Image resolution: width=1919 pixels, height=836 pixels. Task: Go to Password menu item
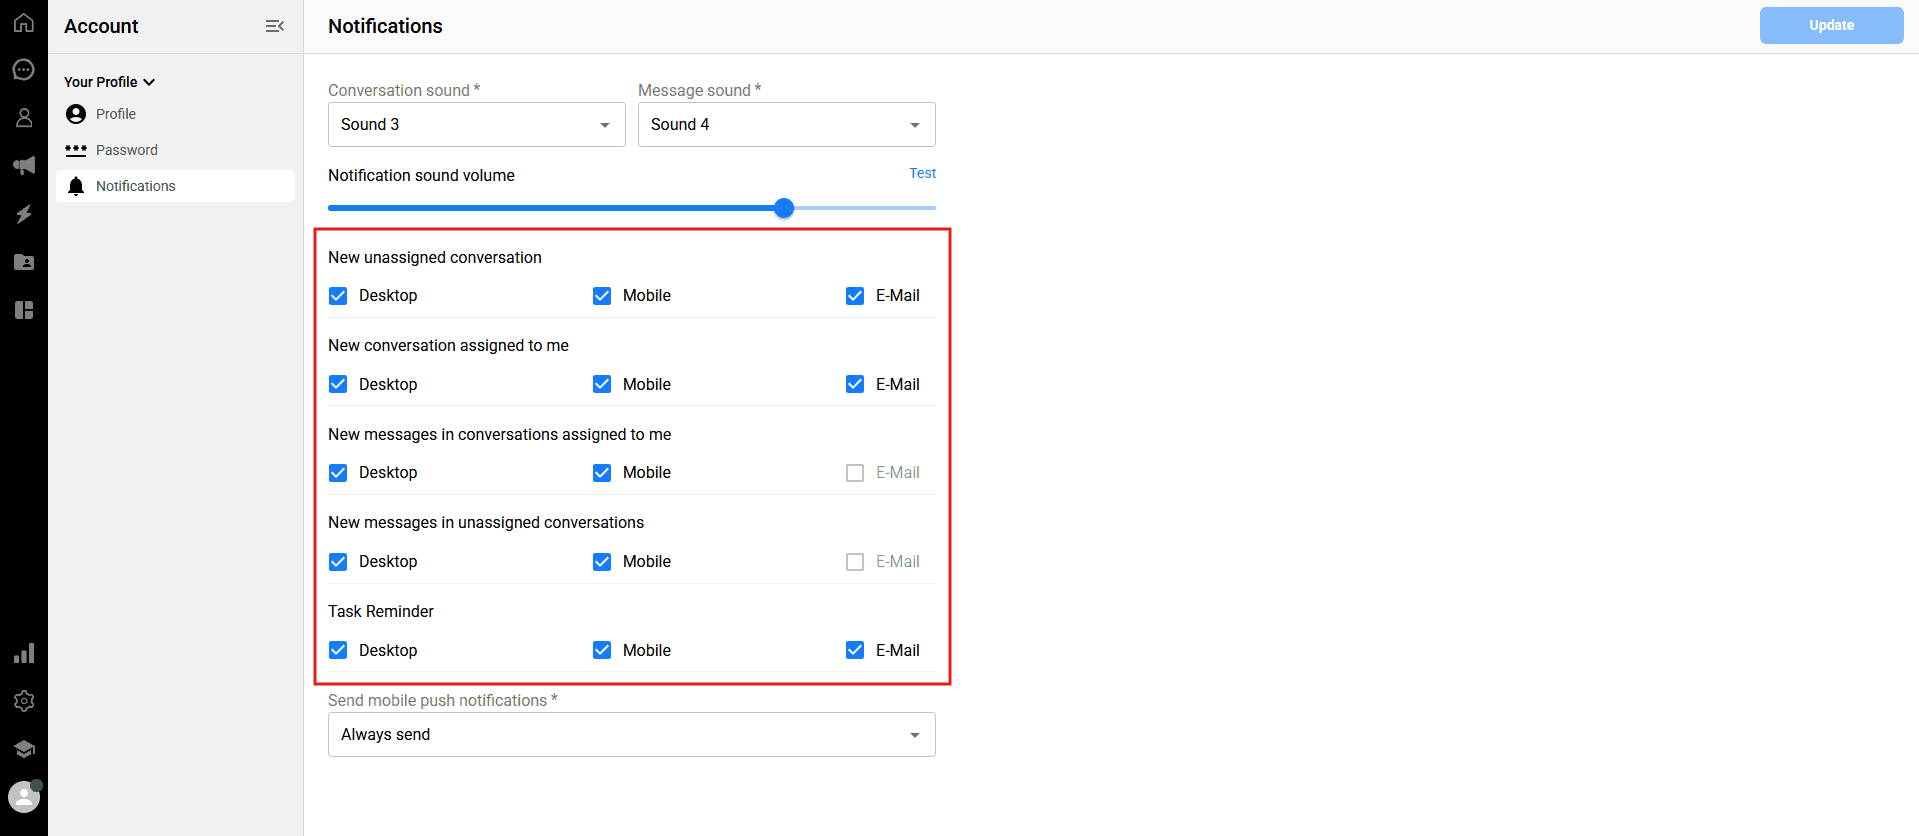point(176,150)
